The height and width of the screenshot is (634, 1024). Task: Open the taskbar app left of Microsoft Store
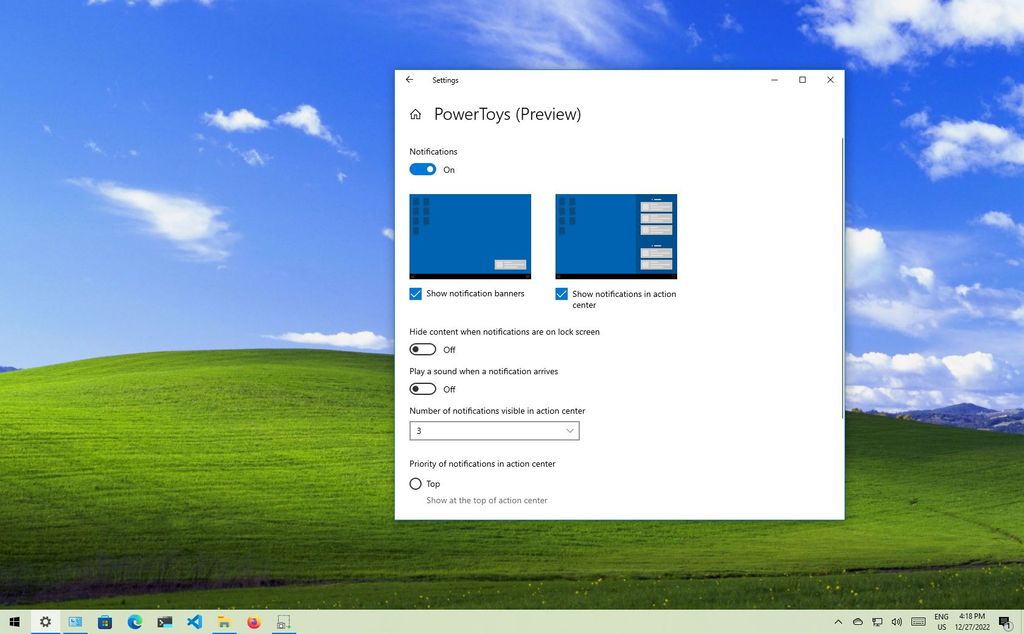point(75,622)
